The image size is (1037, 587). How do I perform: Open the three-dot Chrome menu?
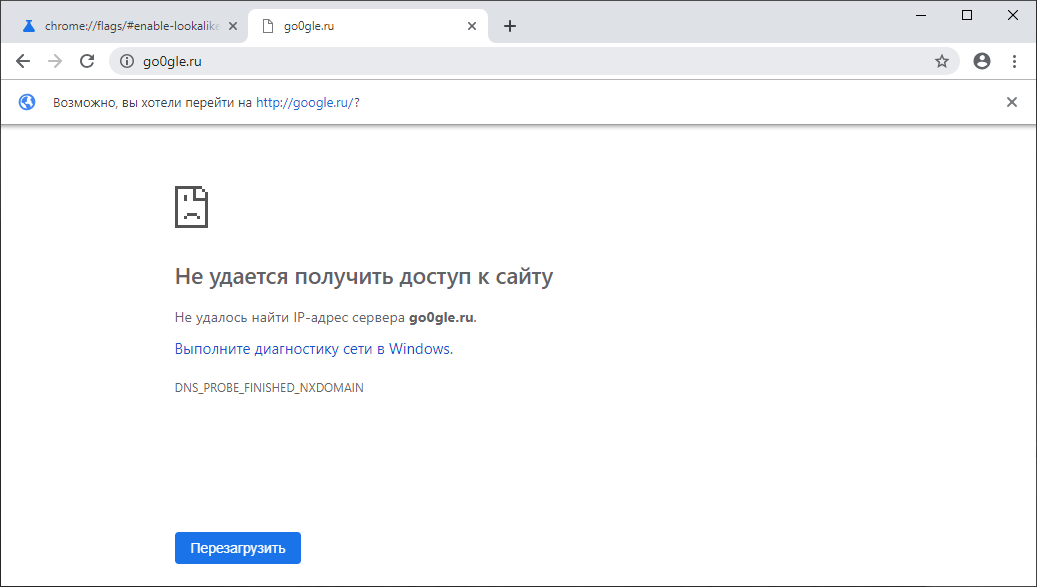point(1015,61)
